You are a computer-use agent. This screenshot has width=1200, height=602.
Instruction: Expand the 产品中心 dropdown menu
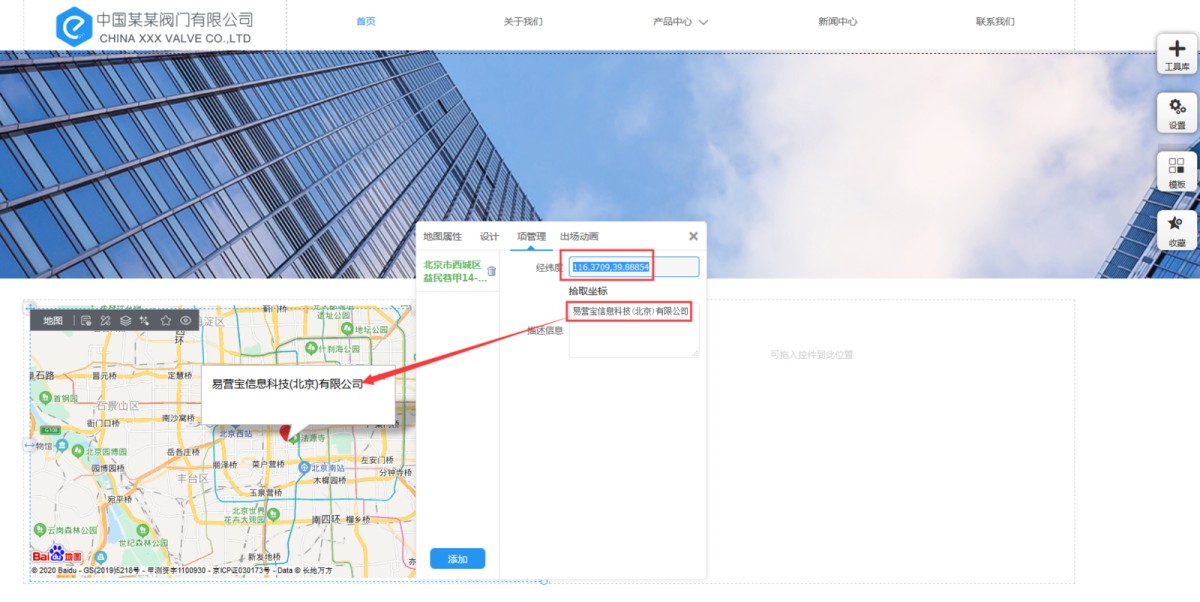coord(680,22)
